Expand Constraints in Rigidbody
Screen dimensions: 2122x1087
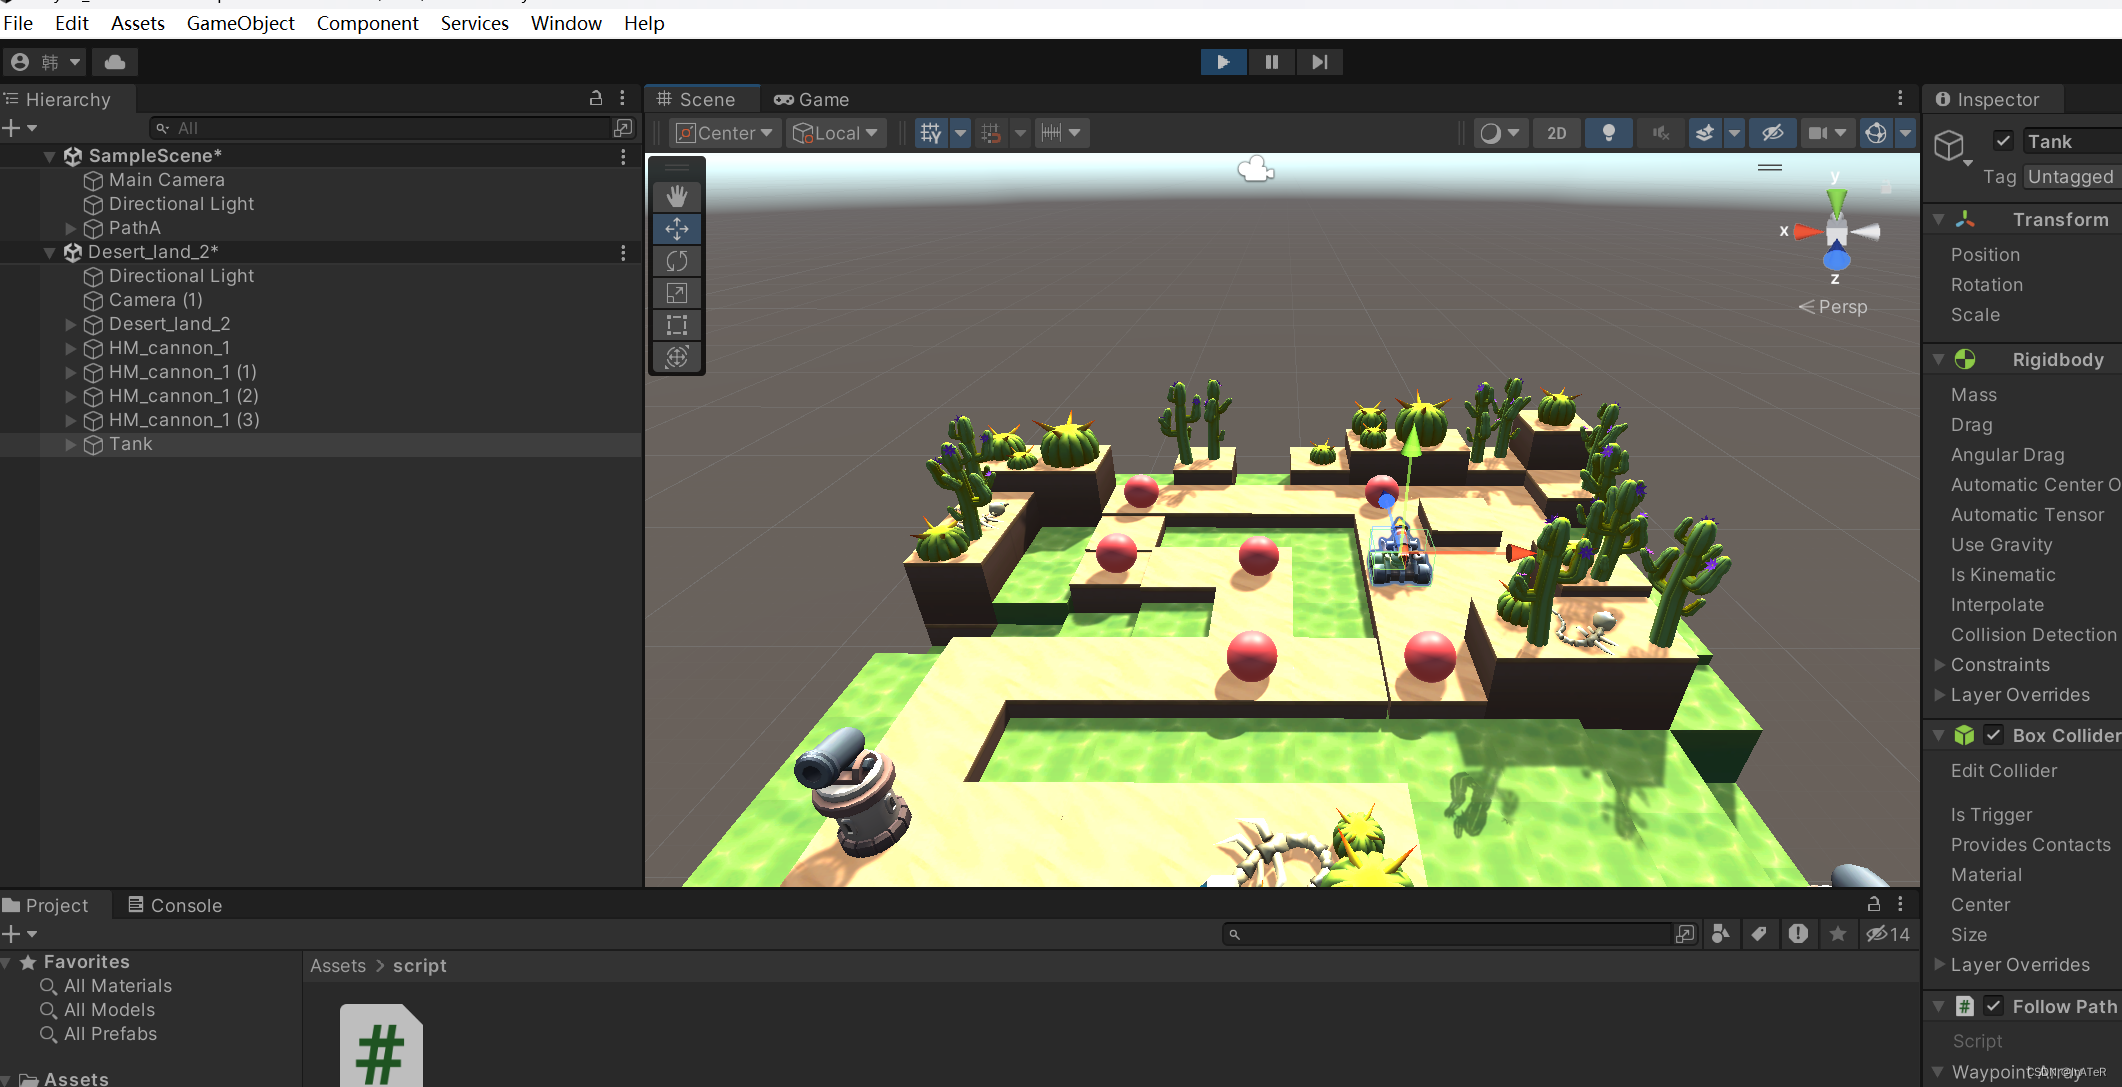1939,665
